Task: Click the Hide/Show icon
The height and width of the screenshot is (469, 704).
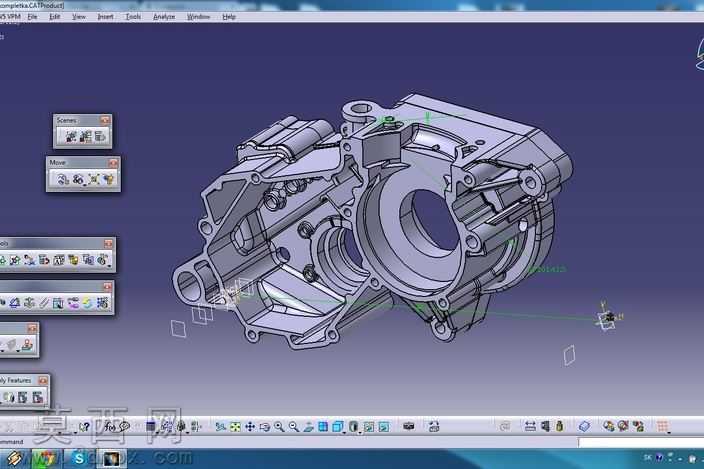Action: click(369, 427)
